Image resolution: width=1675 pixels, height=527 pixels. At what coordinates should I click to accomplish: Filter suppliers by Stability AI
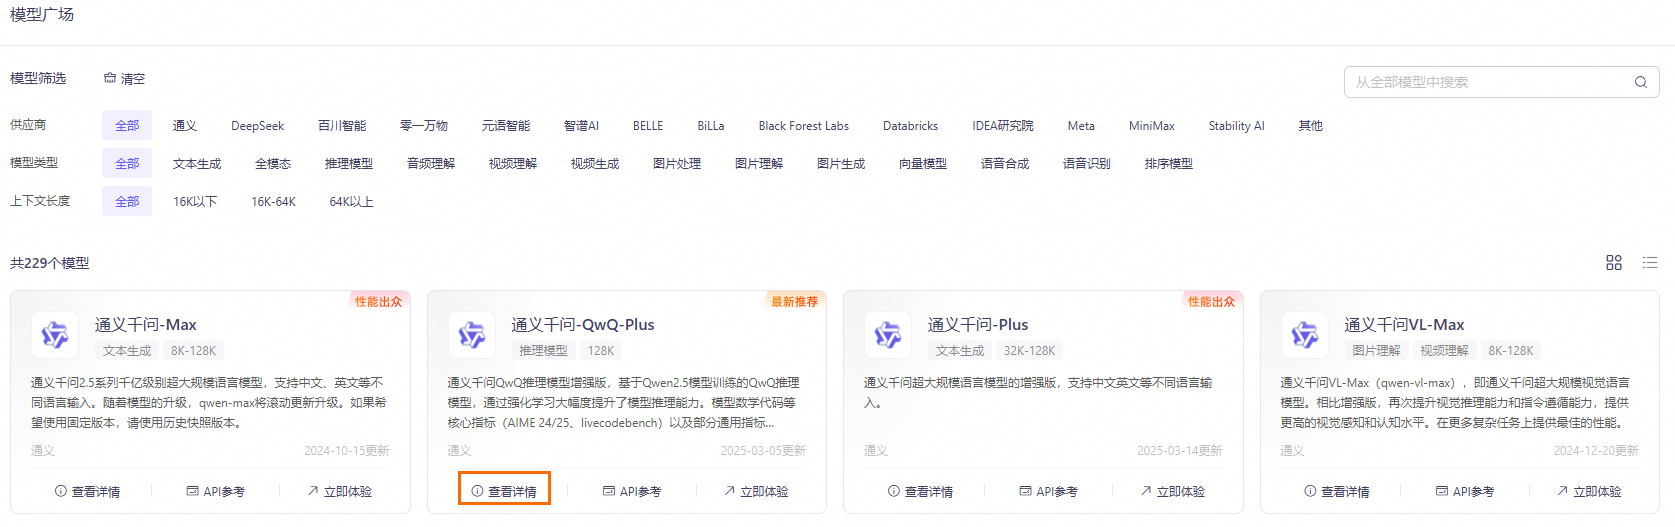point(1236,126)
